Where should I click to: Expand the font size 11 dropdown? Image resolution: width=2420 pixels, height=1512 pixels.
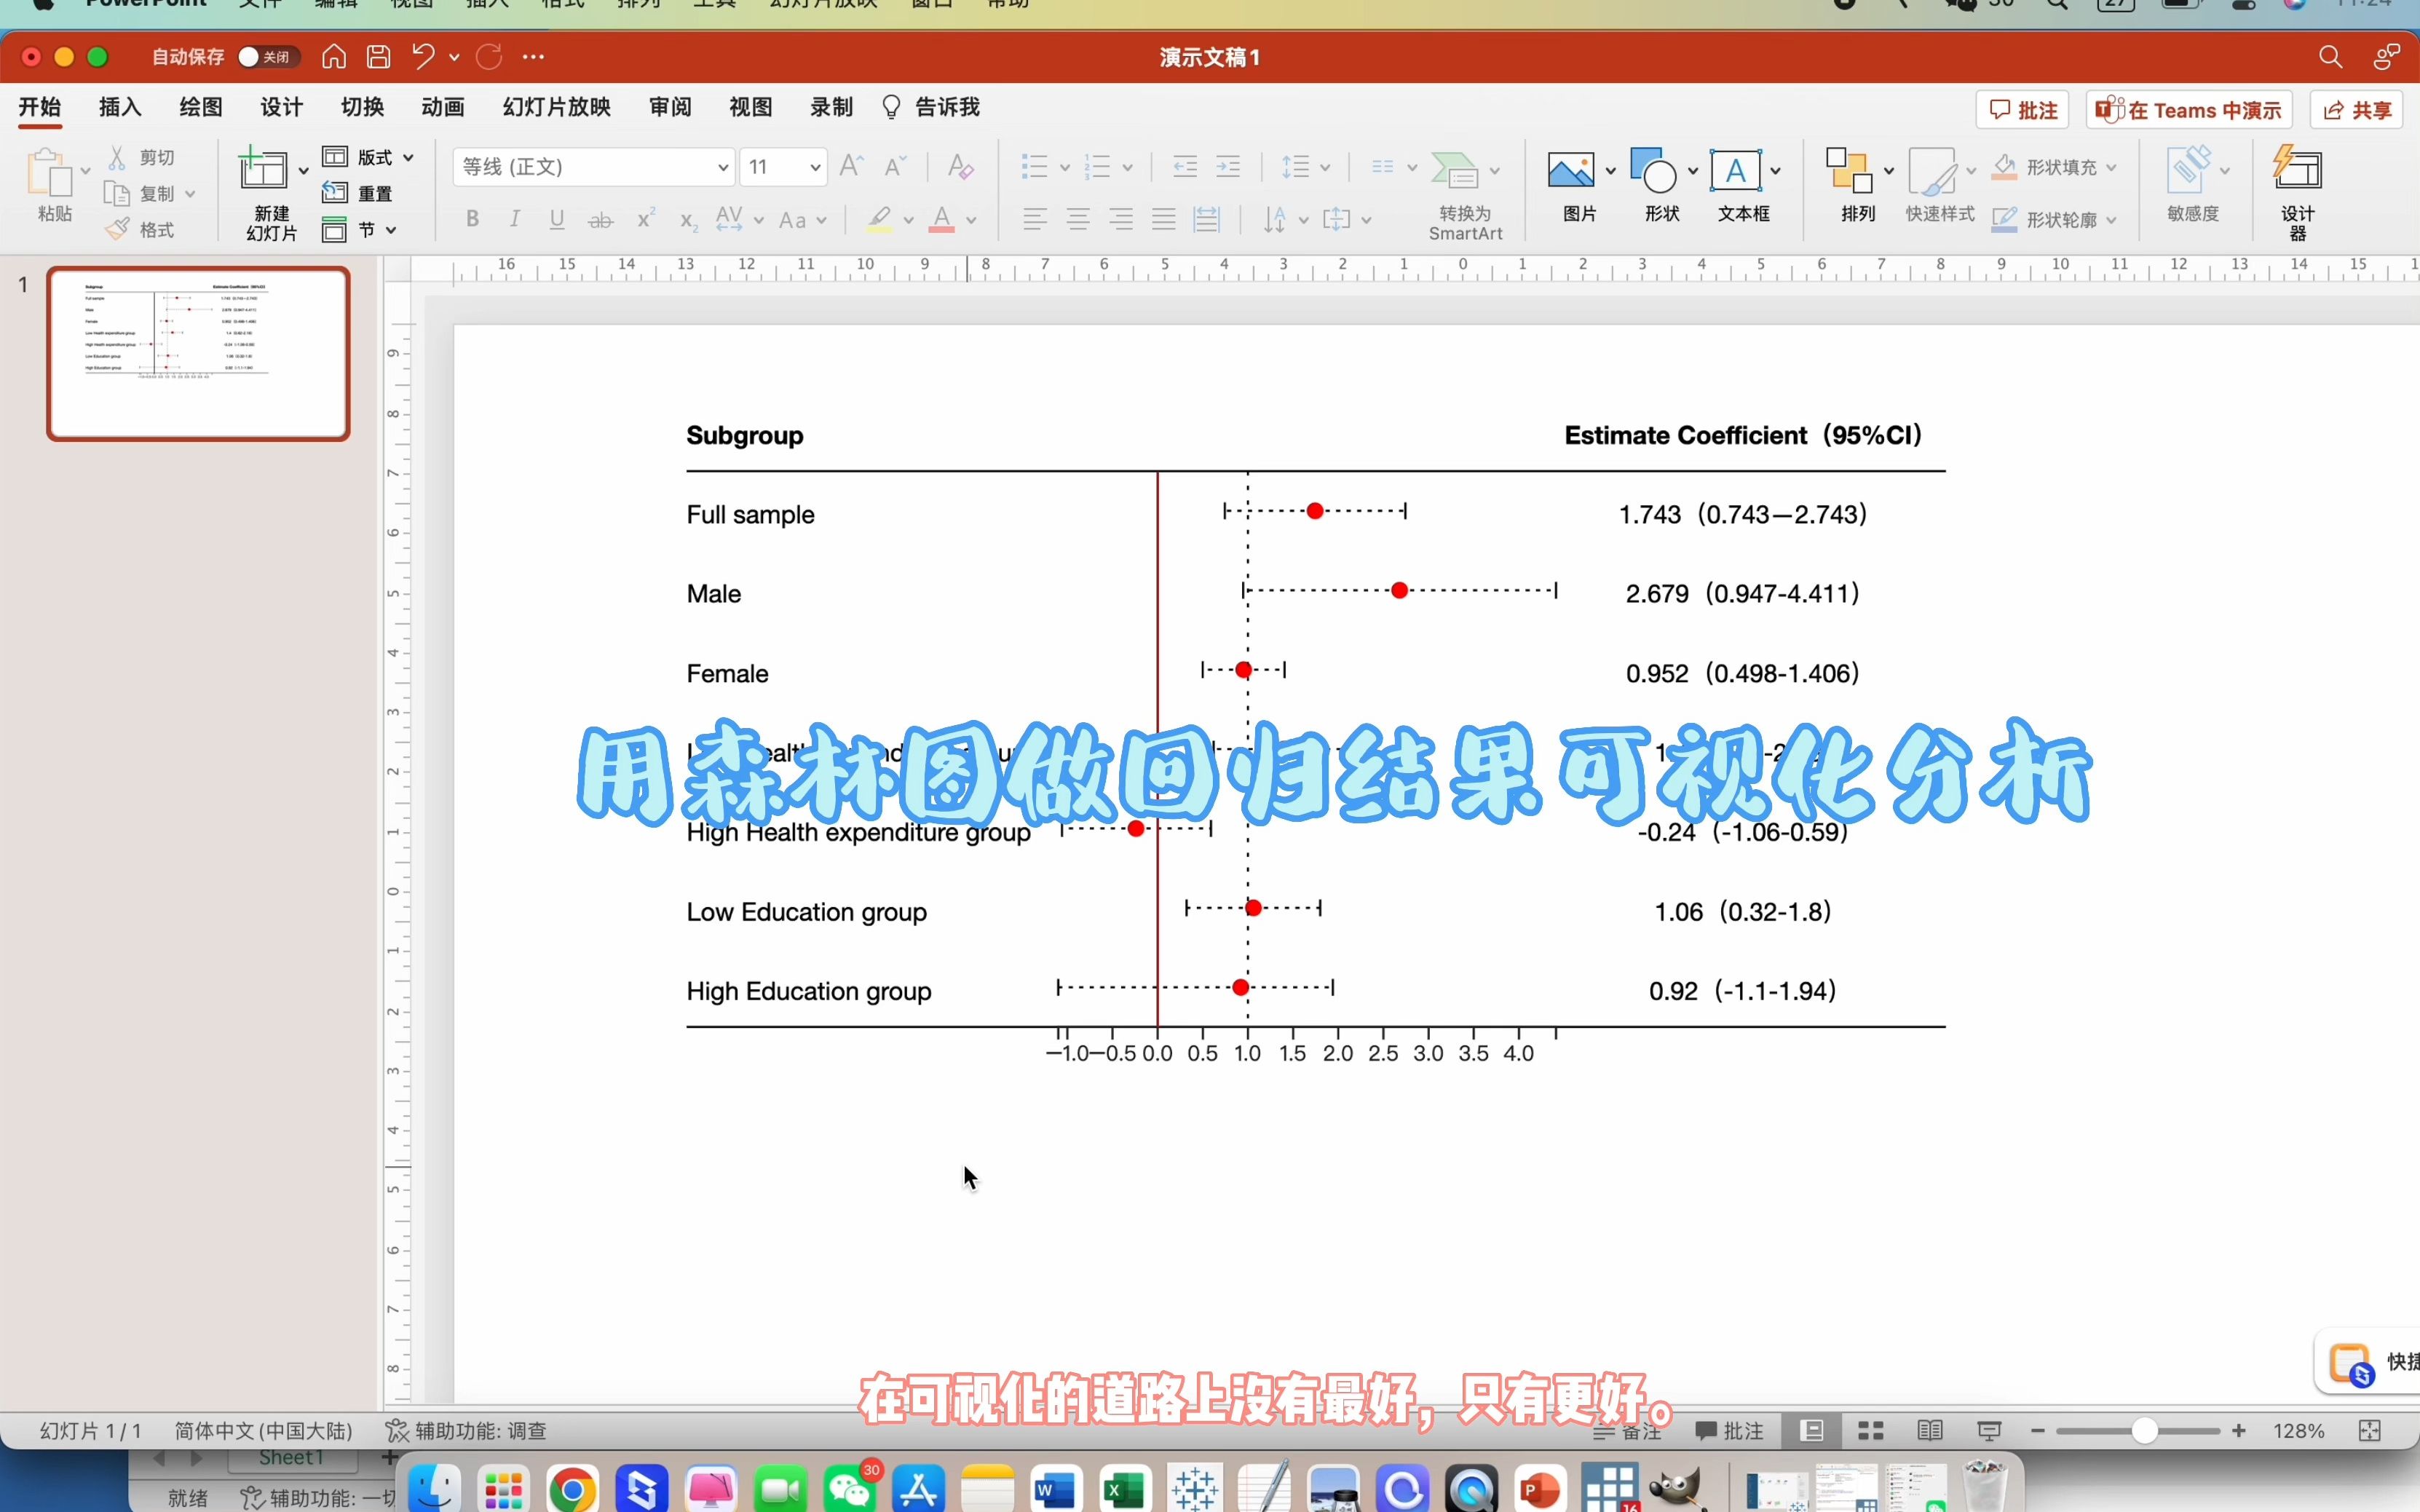[x=815, y=167]
